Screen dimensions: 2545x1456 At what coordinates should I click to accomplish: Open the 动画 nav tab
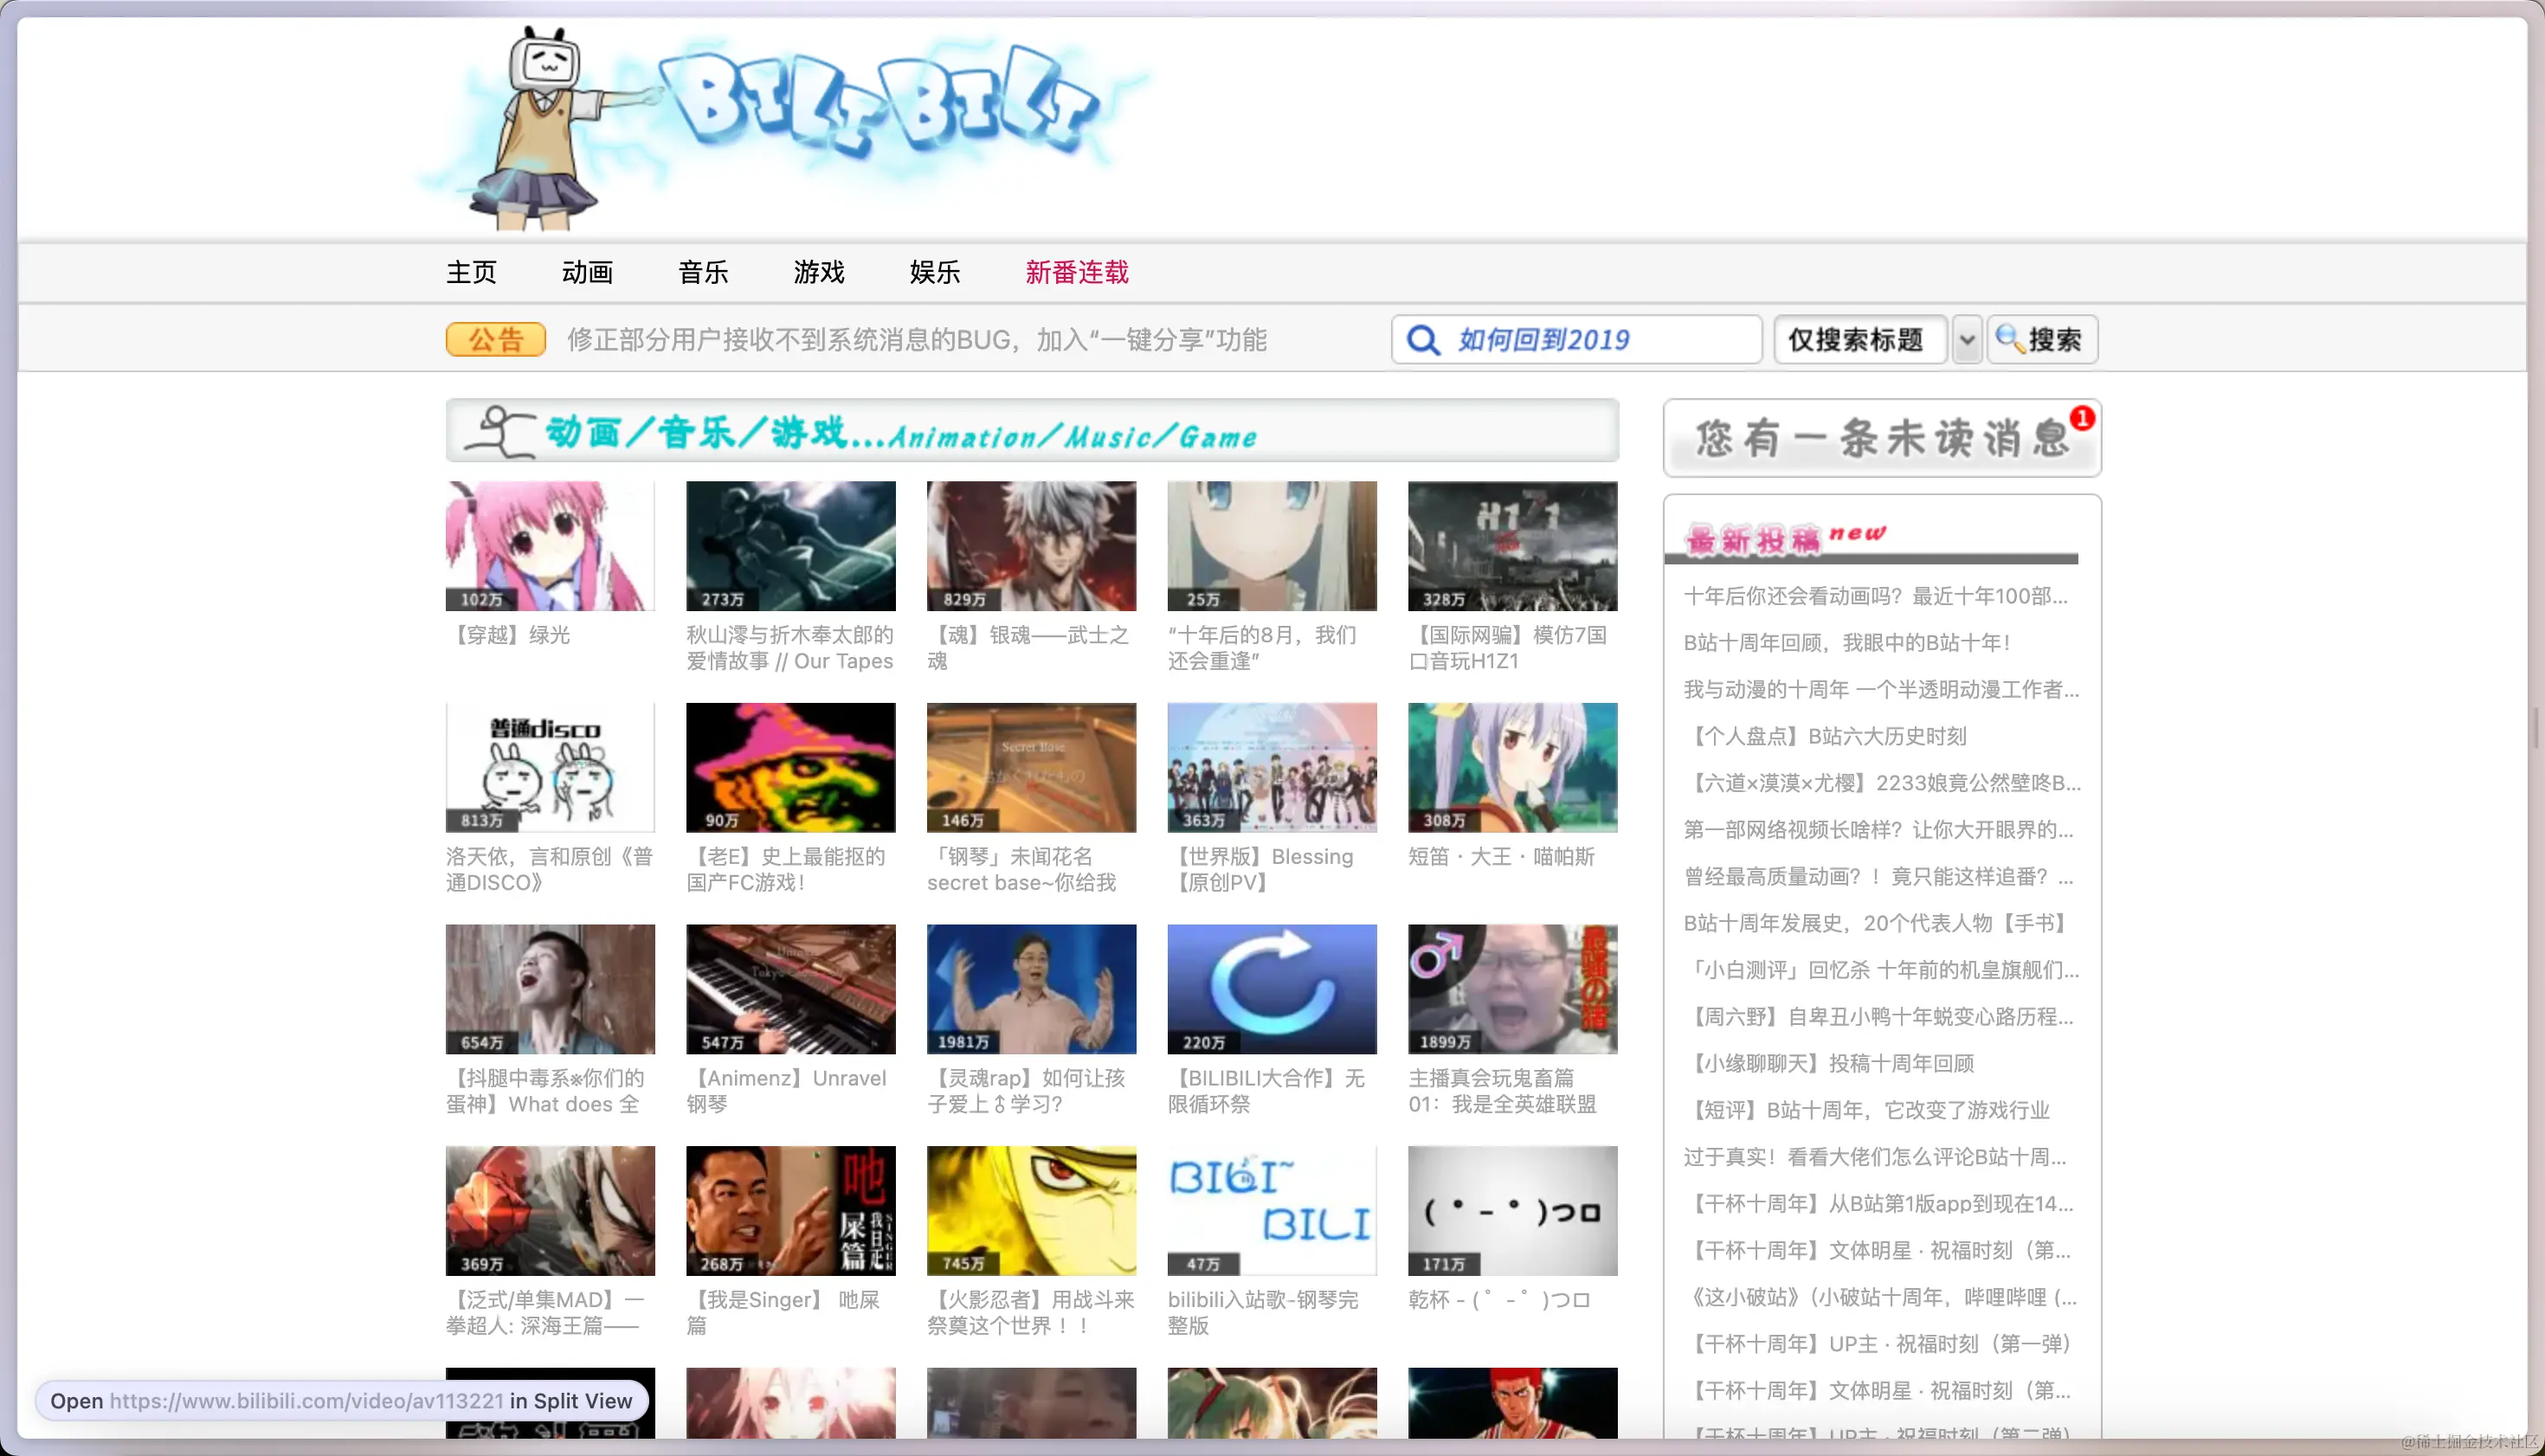point(587,272)
